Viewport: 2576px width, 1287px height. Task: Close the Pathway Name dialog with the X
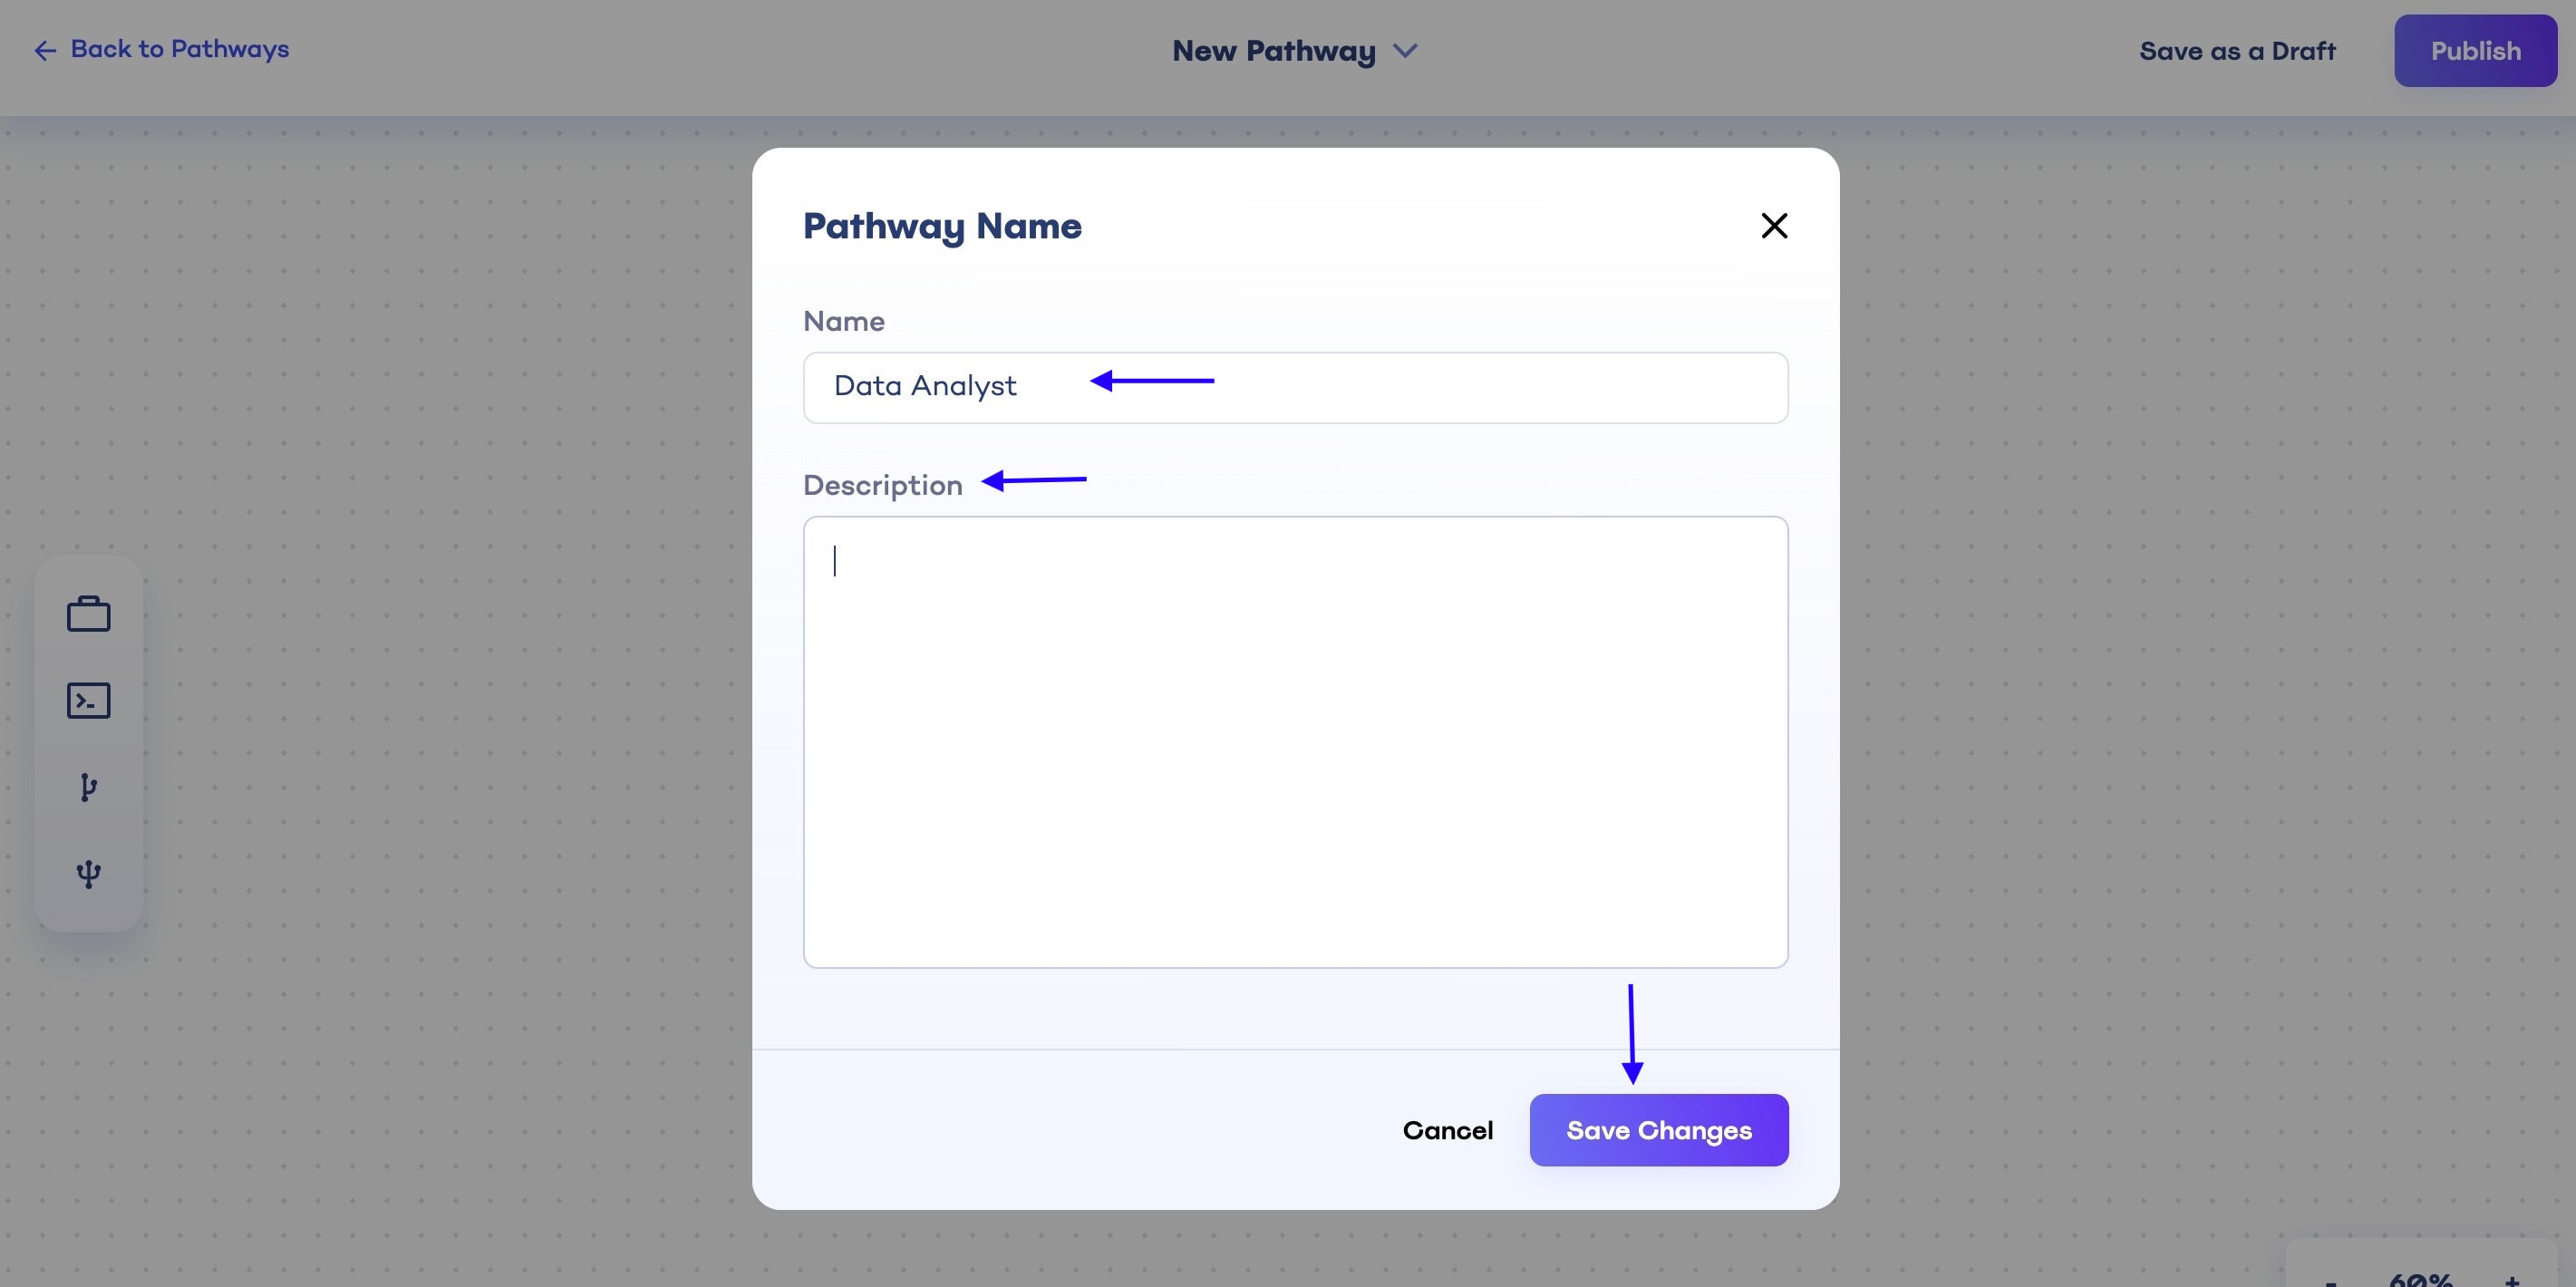[x=1774, y=225]
